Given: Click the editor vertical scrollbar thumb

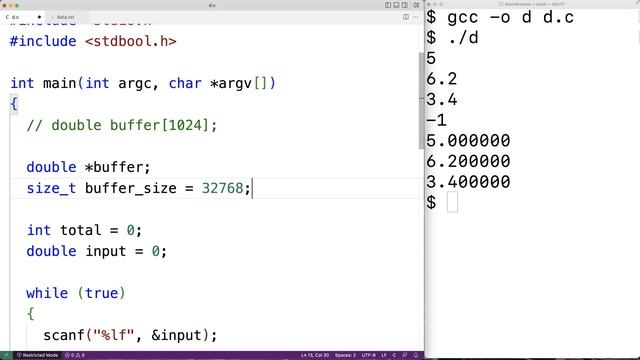Looking at the screenshot, I should click(421, 101).
